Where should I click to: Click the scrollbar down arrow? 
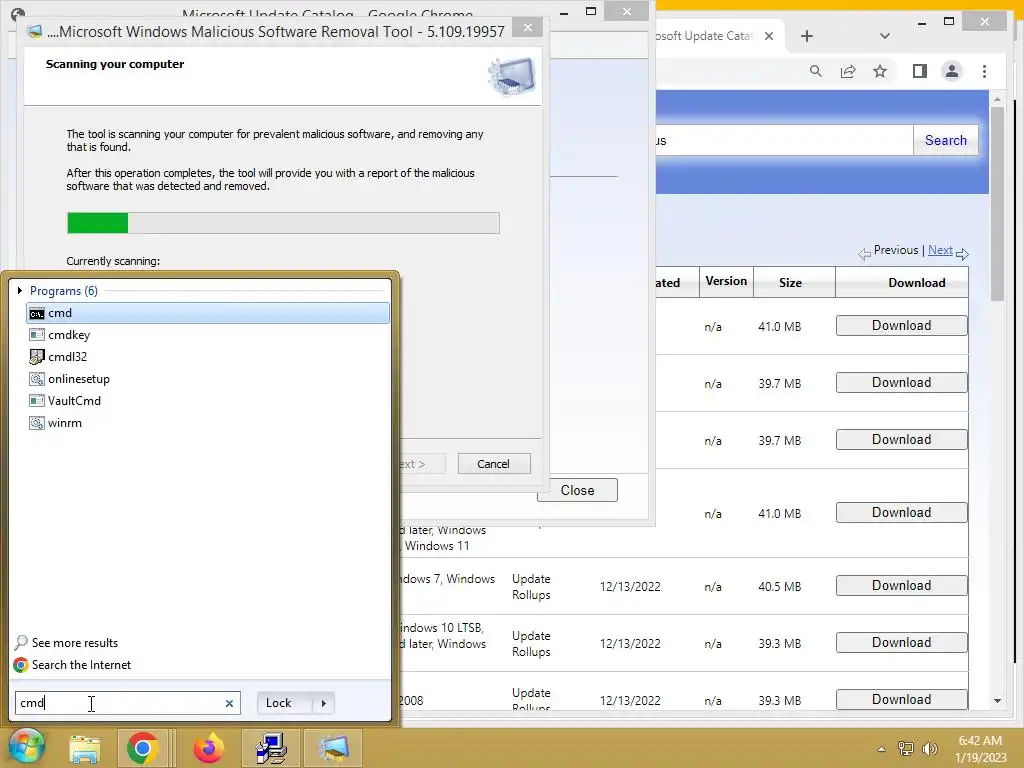pyautogui.click(x=997, y=701)
